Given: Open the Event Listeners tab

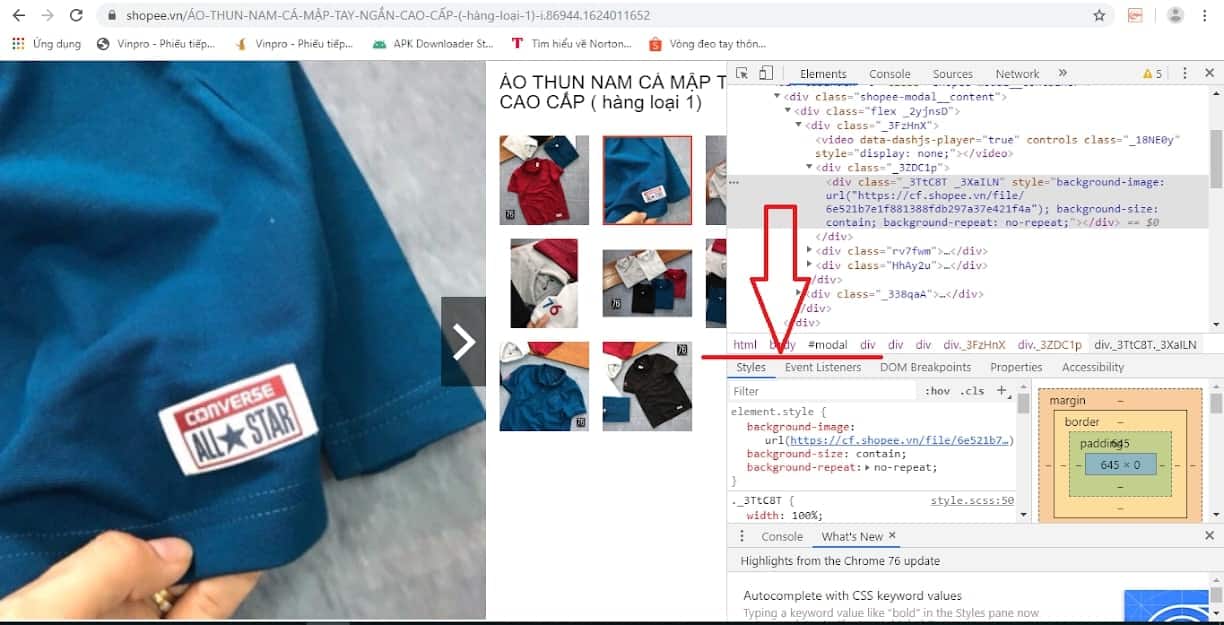Looking at the screenshot, I should coord(823,368).
